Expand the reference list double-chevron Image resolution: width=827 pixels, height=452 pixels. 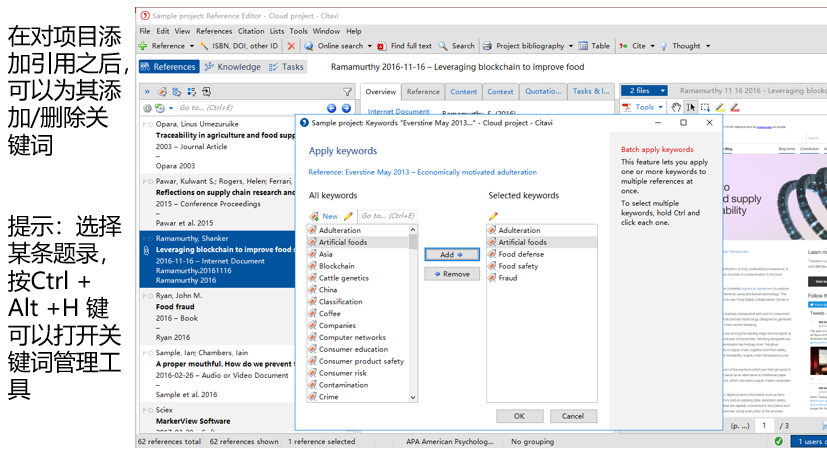pos(147,92)
